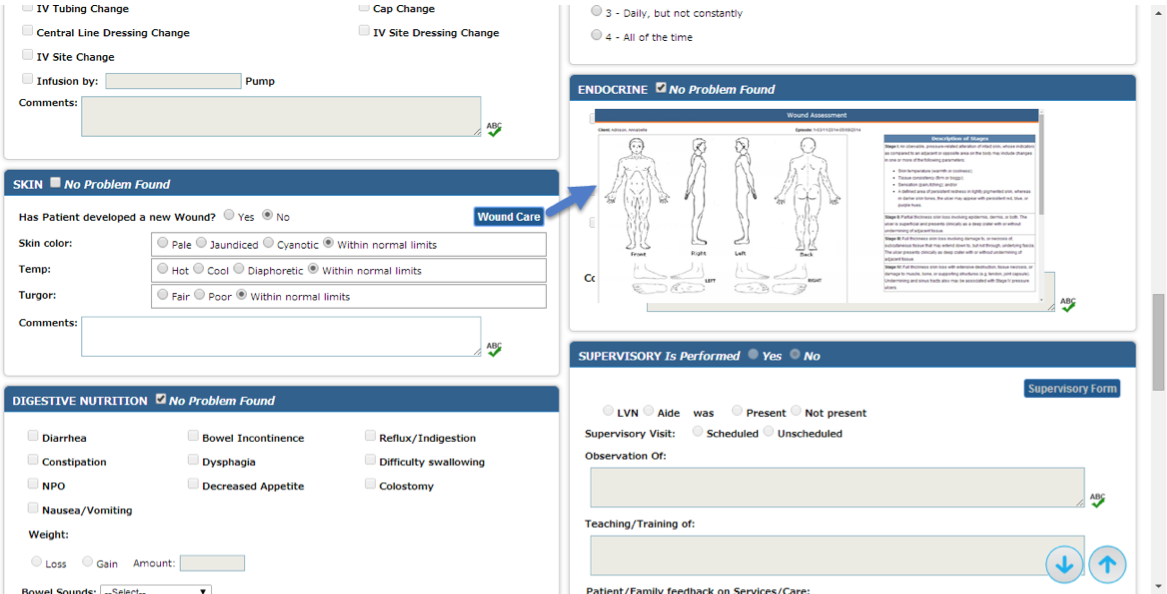Check the Decreased Appetite checkbox
Viewport: 1167px width, 594px height.
193,484
